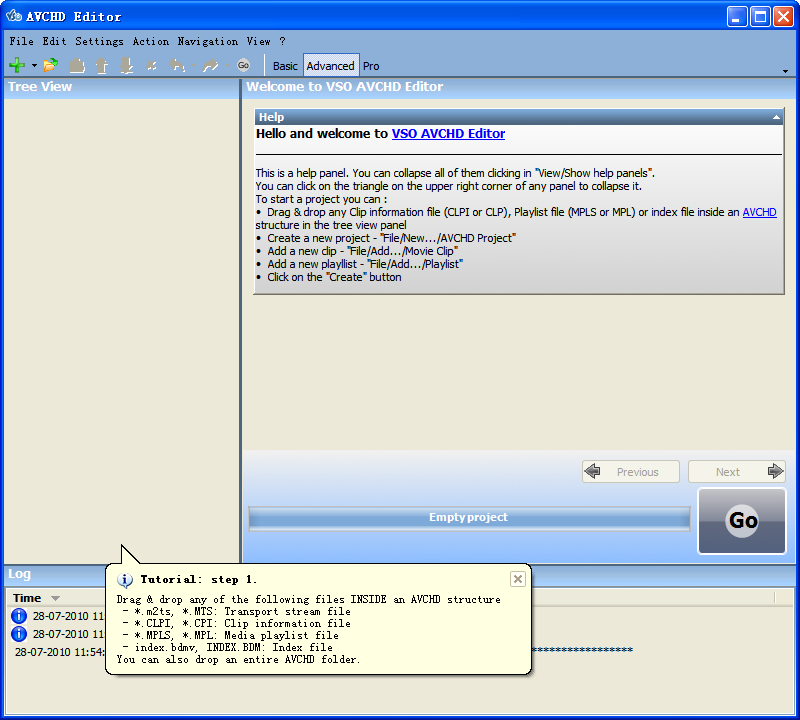This screenshot has width=800, height=720.
Task: Click the open folder icon in toolbar
Action: [51, 65]
